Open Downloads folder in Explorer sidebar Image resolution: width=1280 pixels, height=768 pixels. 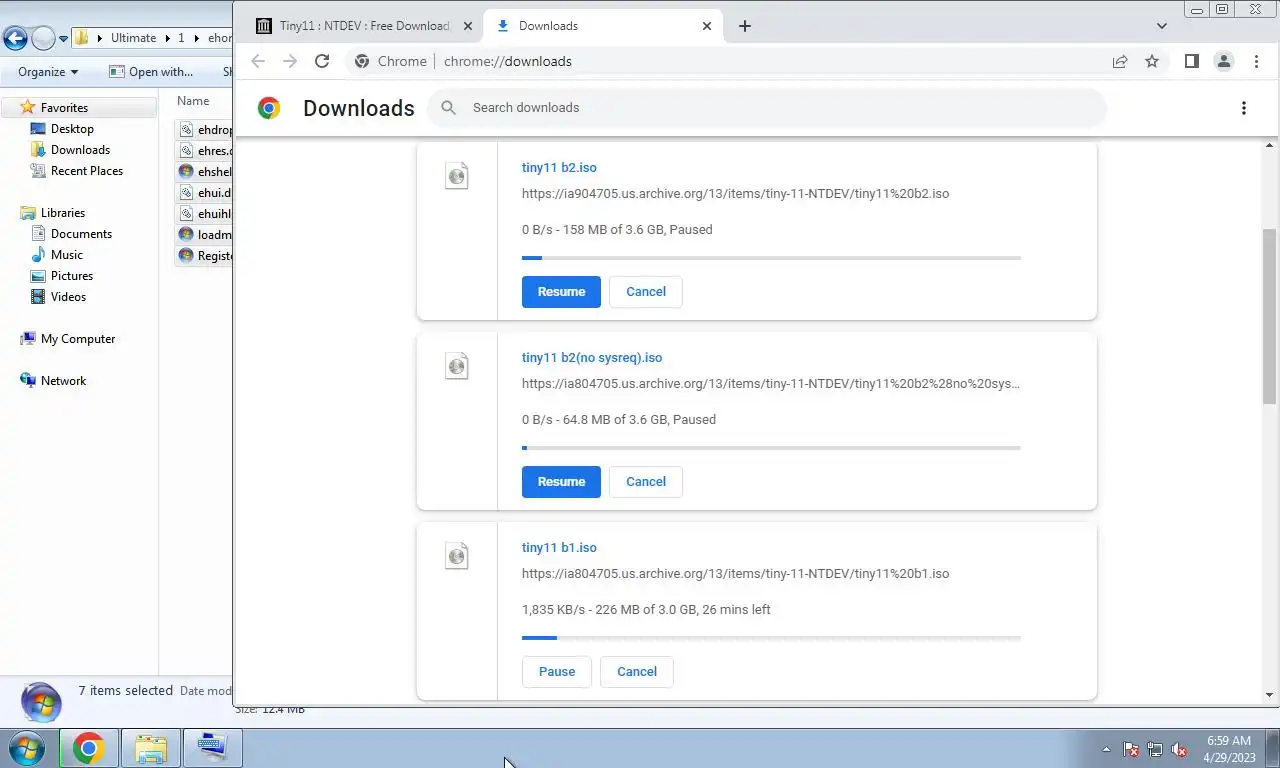[x=80, y=150]
